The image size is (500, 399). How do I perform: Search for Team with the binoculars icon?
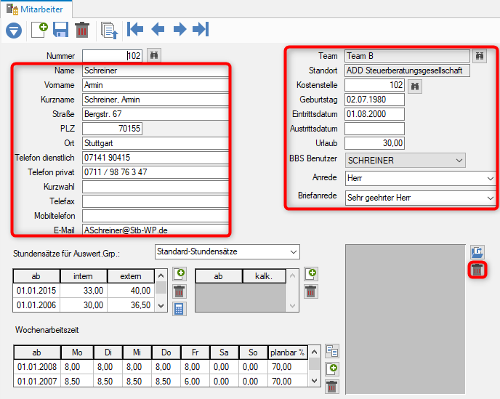pyautogui.click(x=479, y=56)
